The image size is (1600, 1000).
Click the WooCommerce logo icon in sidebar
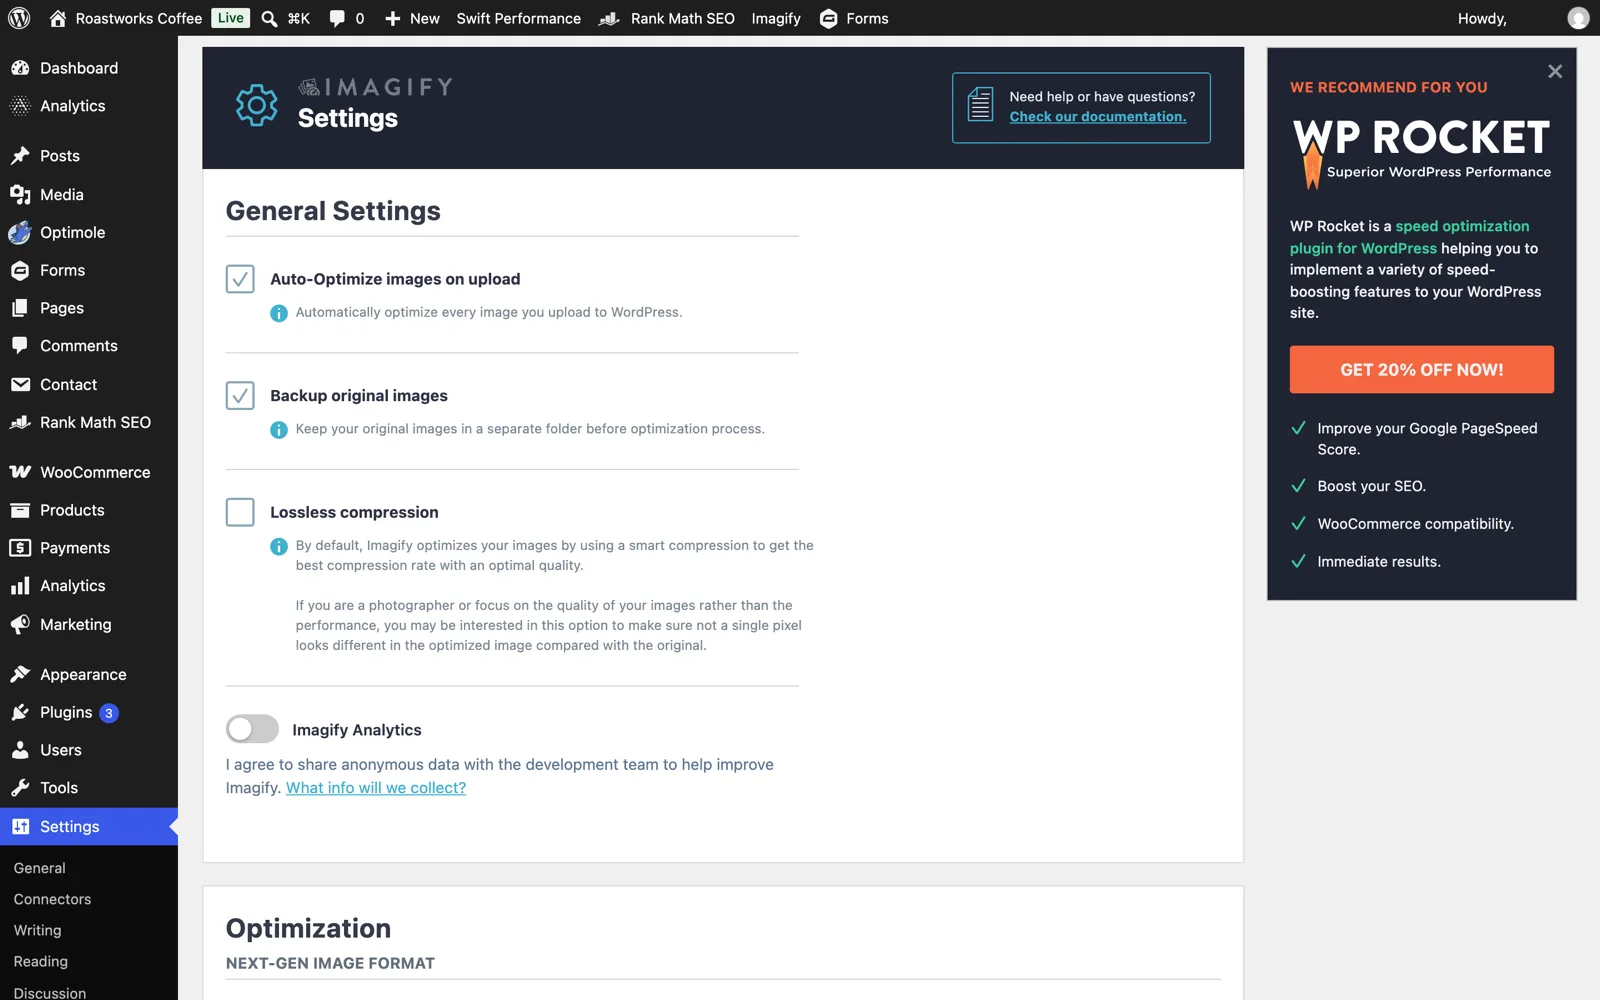click(x=20, y=472)
